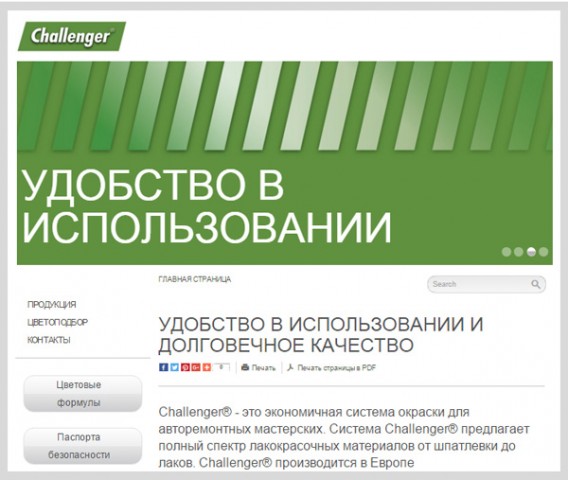Click the ГЛАВНАЯ СТРАНИЦА breadcrumb link

click(x=195, y=279)
